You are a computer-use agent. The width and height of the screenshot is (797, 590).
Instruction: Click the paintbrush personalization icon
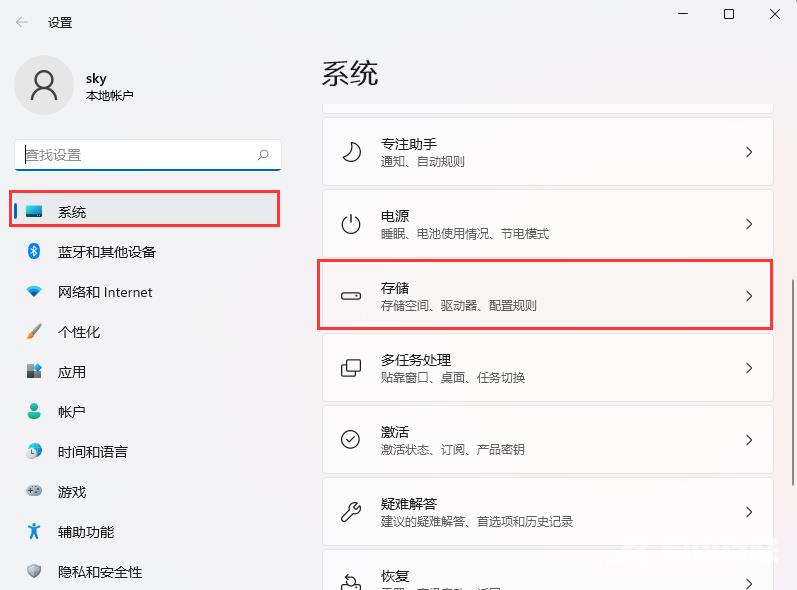point(34,331)
